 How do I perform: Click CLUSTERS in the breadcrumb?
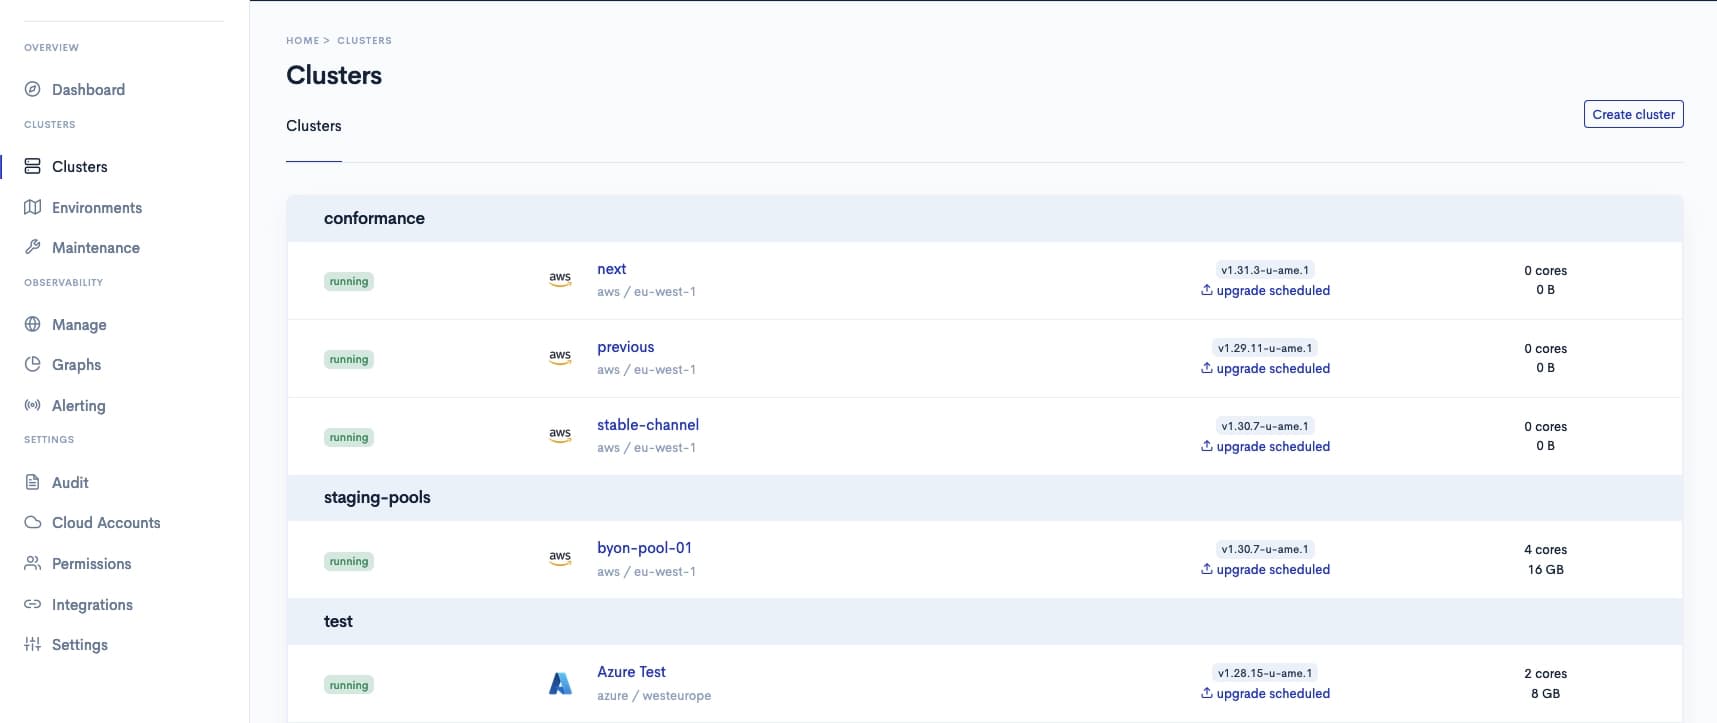[364, 41]
